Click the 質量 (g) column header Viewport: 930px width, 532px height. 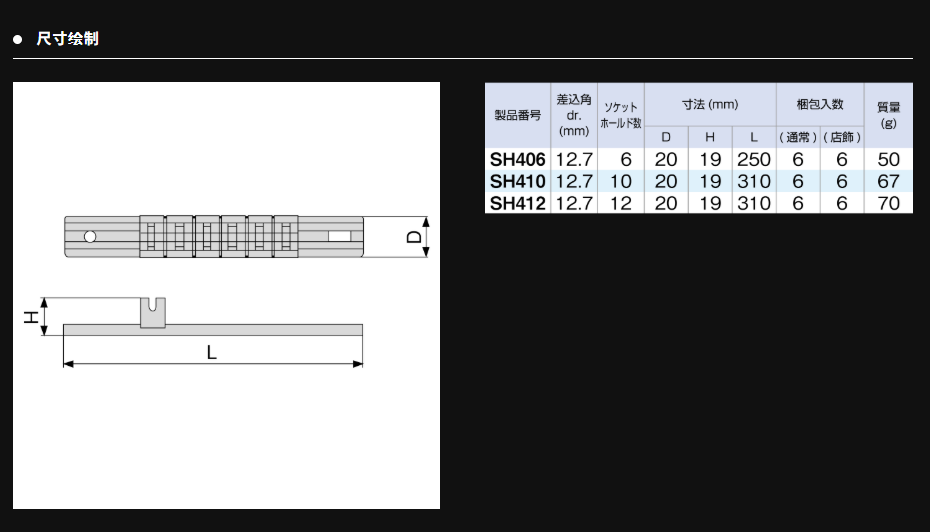[x=888, y=115]
